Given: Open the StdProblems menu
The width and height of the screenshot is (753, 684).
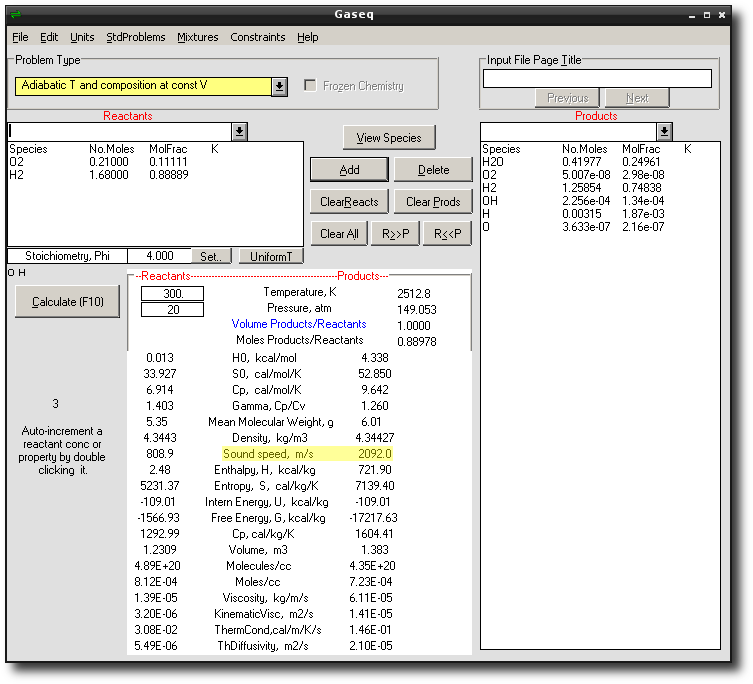Looking at the screenshot, I should (136, 37).
